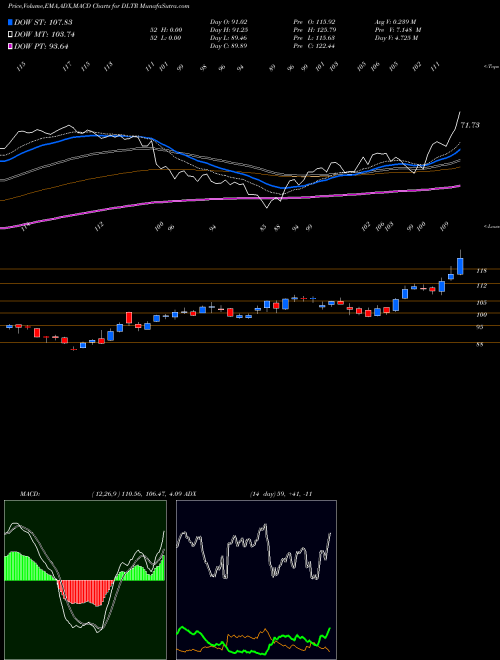Click the 'DOW ST: 107.83' value
Image resolution: width=500 pixels, height=660 pixels.
(43, 22)
